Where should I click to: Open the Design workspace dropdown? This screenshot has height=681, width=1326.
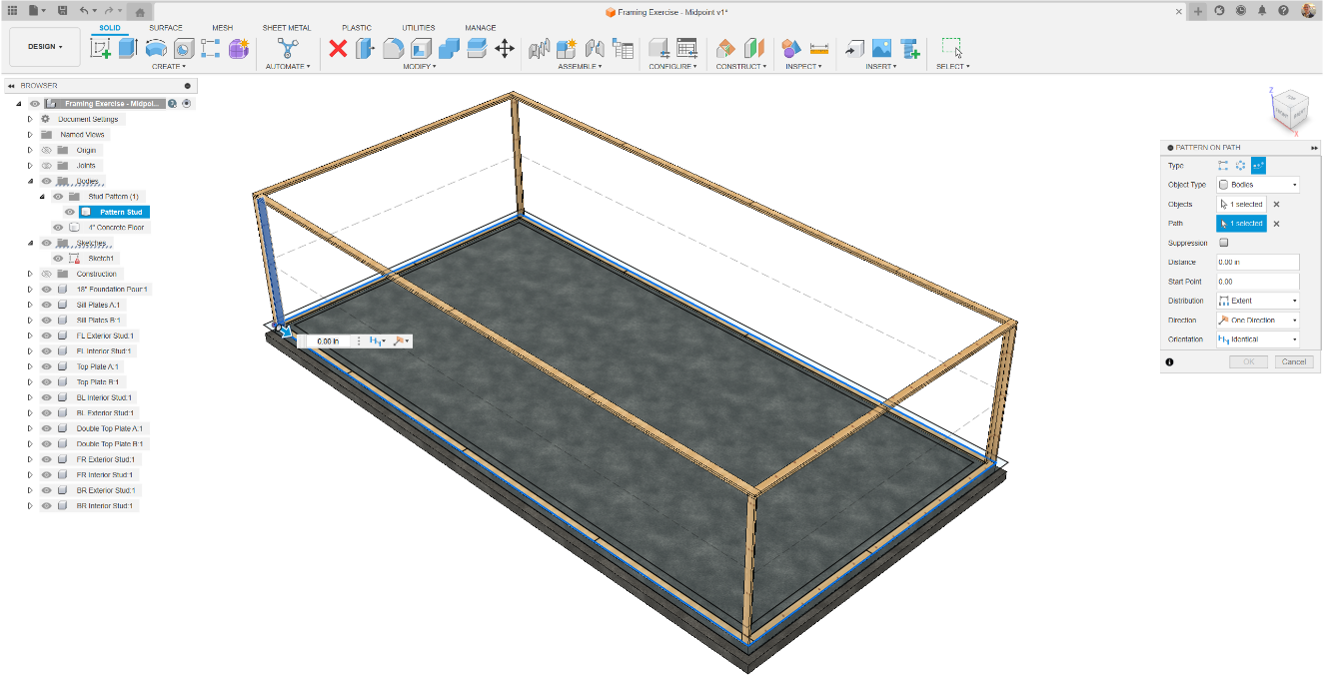point(45,47)
